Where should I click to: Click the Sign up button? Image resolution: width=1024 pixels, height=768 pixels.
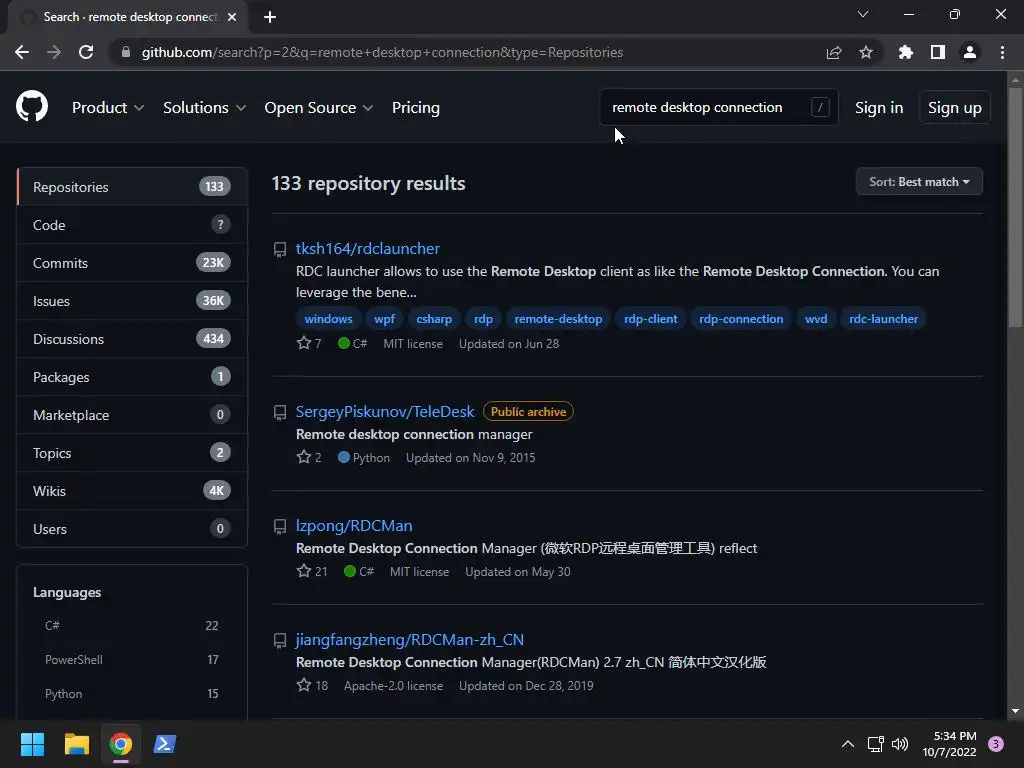tap(955, 108)
